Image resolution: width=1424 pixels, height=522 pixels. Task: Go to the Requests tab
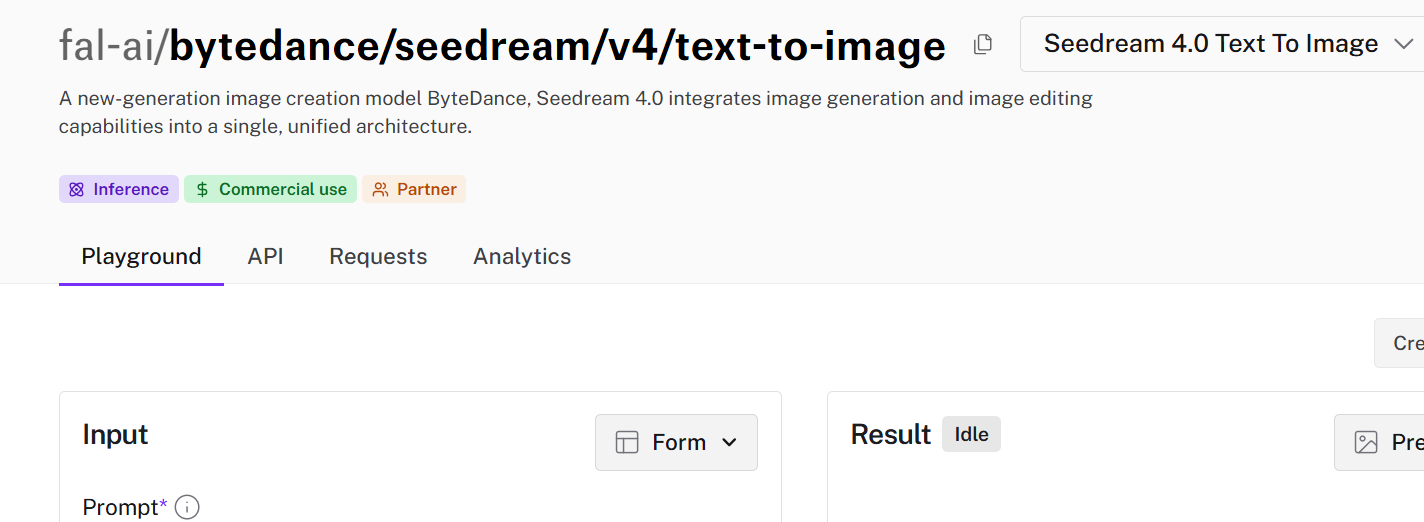click(x=378, y=257)
